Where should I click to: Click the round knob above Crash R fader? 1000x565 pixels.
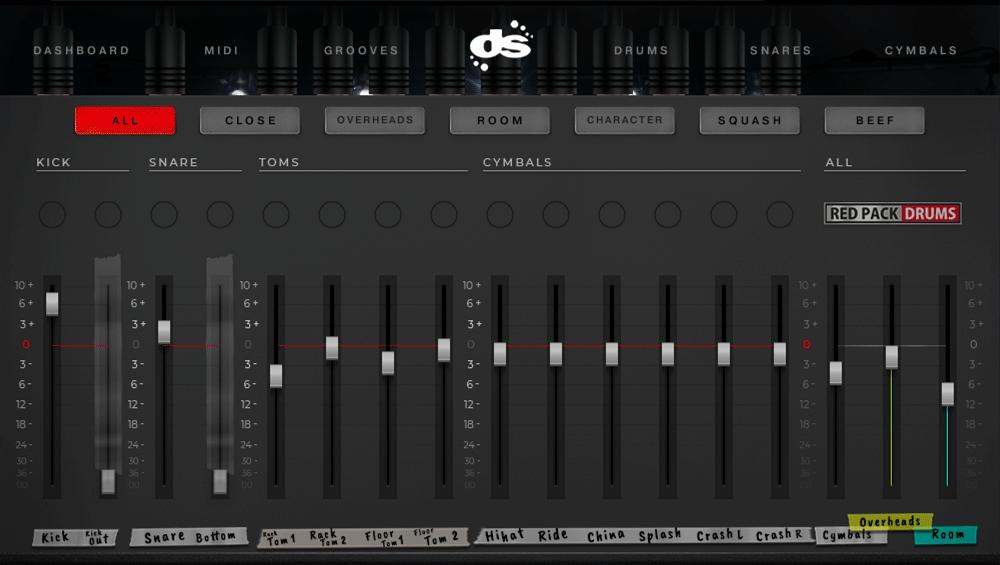click(780, 214)
